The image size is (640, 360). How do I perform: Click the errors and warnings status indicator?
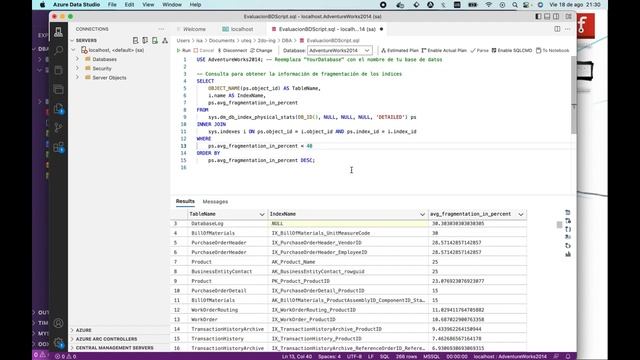(x=65, y=356)
